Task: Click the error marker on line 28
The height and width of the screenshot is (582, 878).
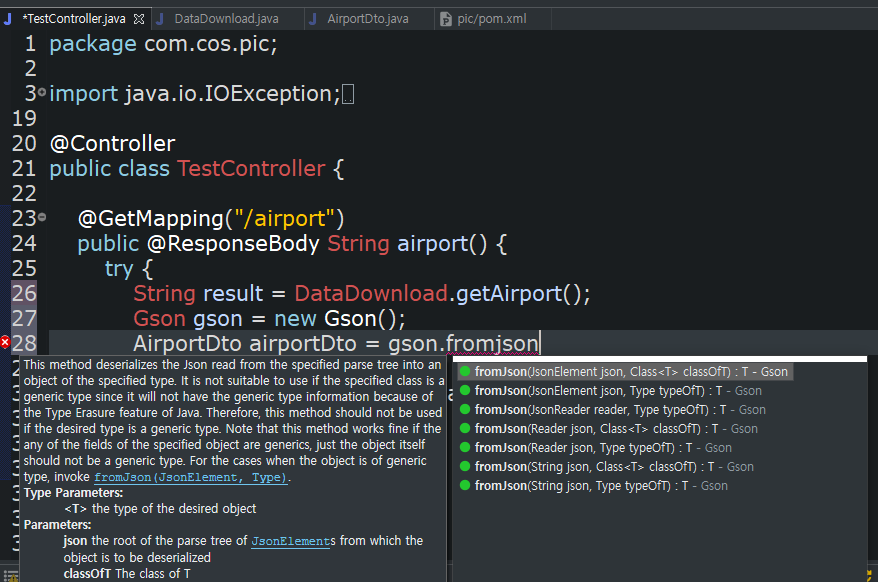Action: (5, 342)
